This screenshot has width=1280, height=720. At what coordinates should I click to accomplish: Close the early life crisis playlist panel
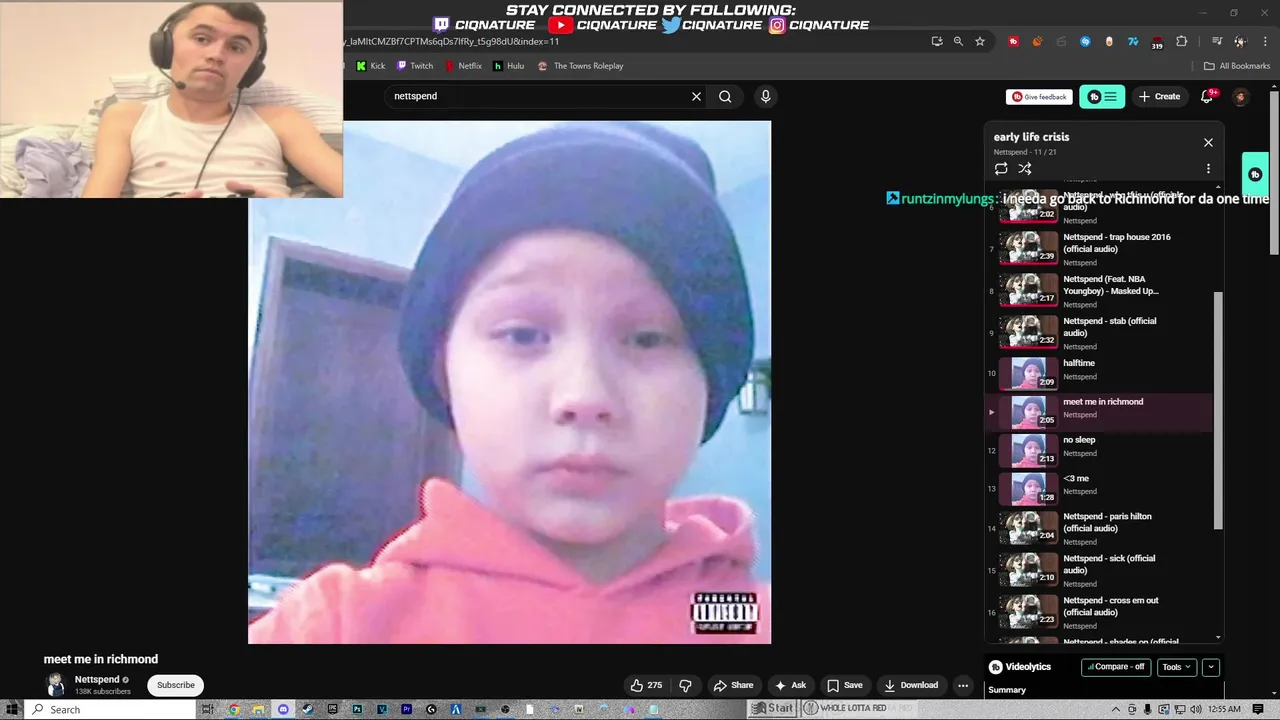pyautogui.click(x=1208, y=143)
